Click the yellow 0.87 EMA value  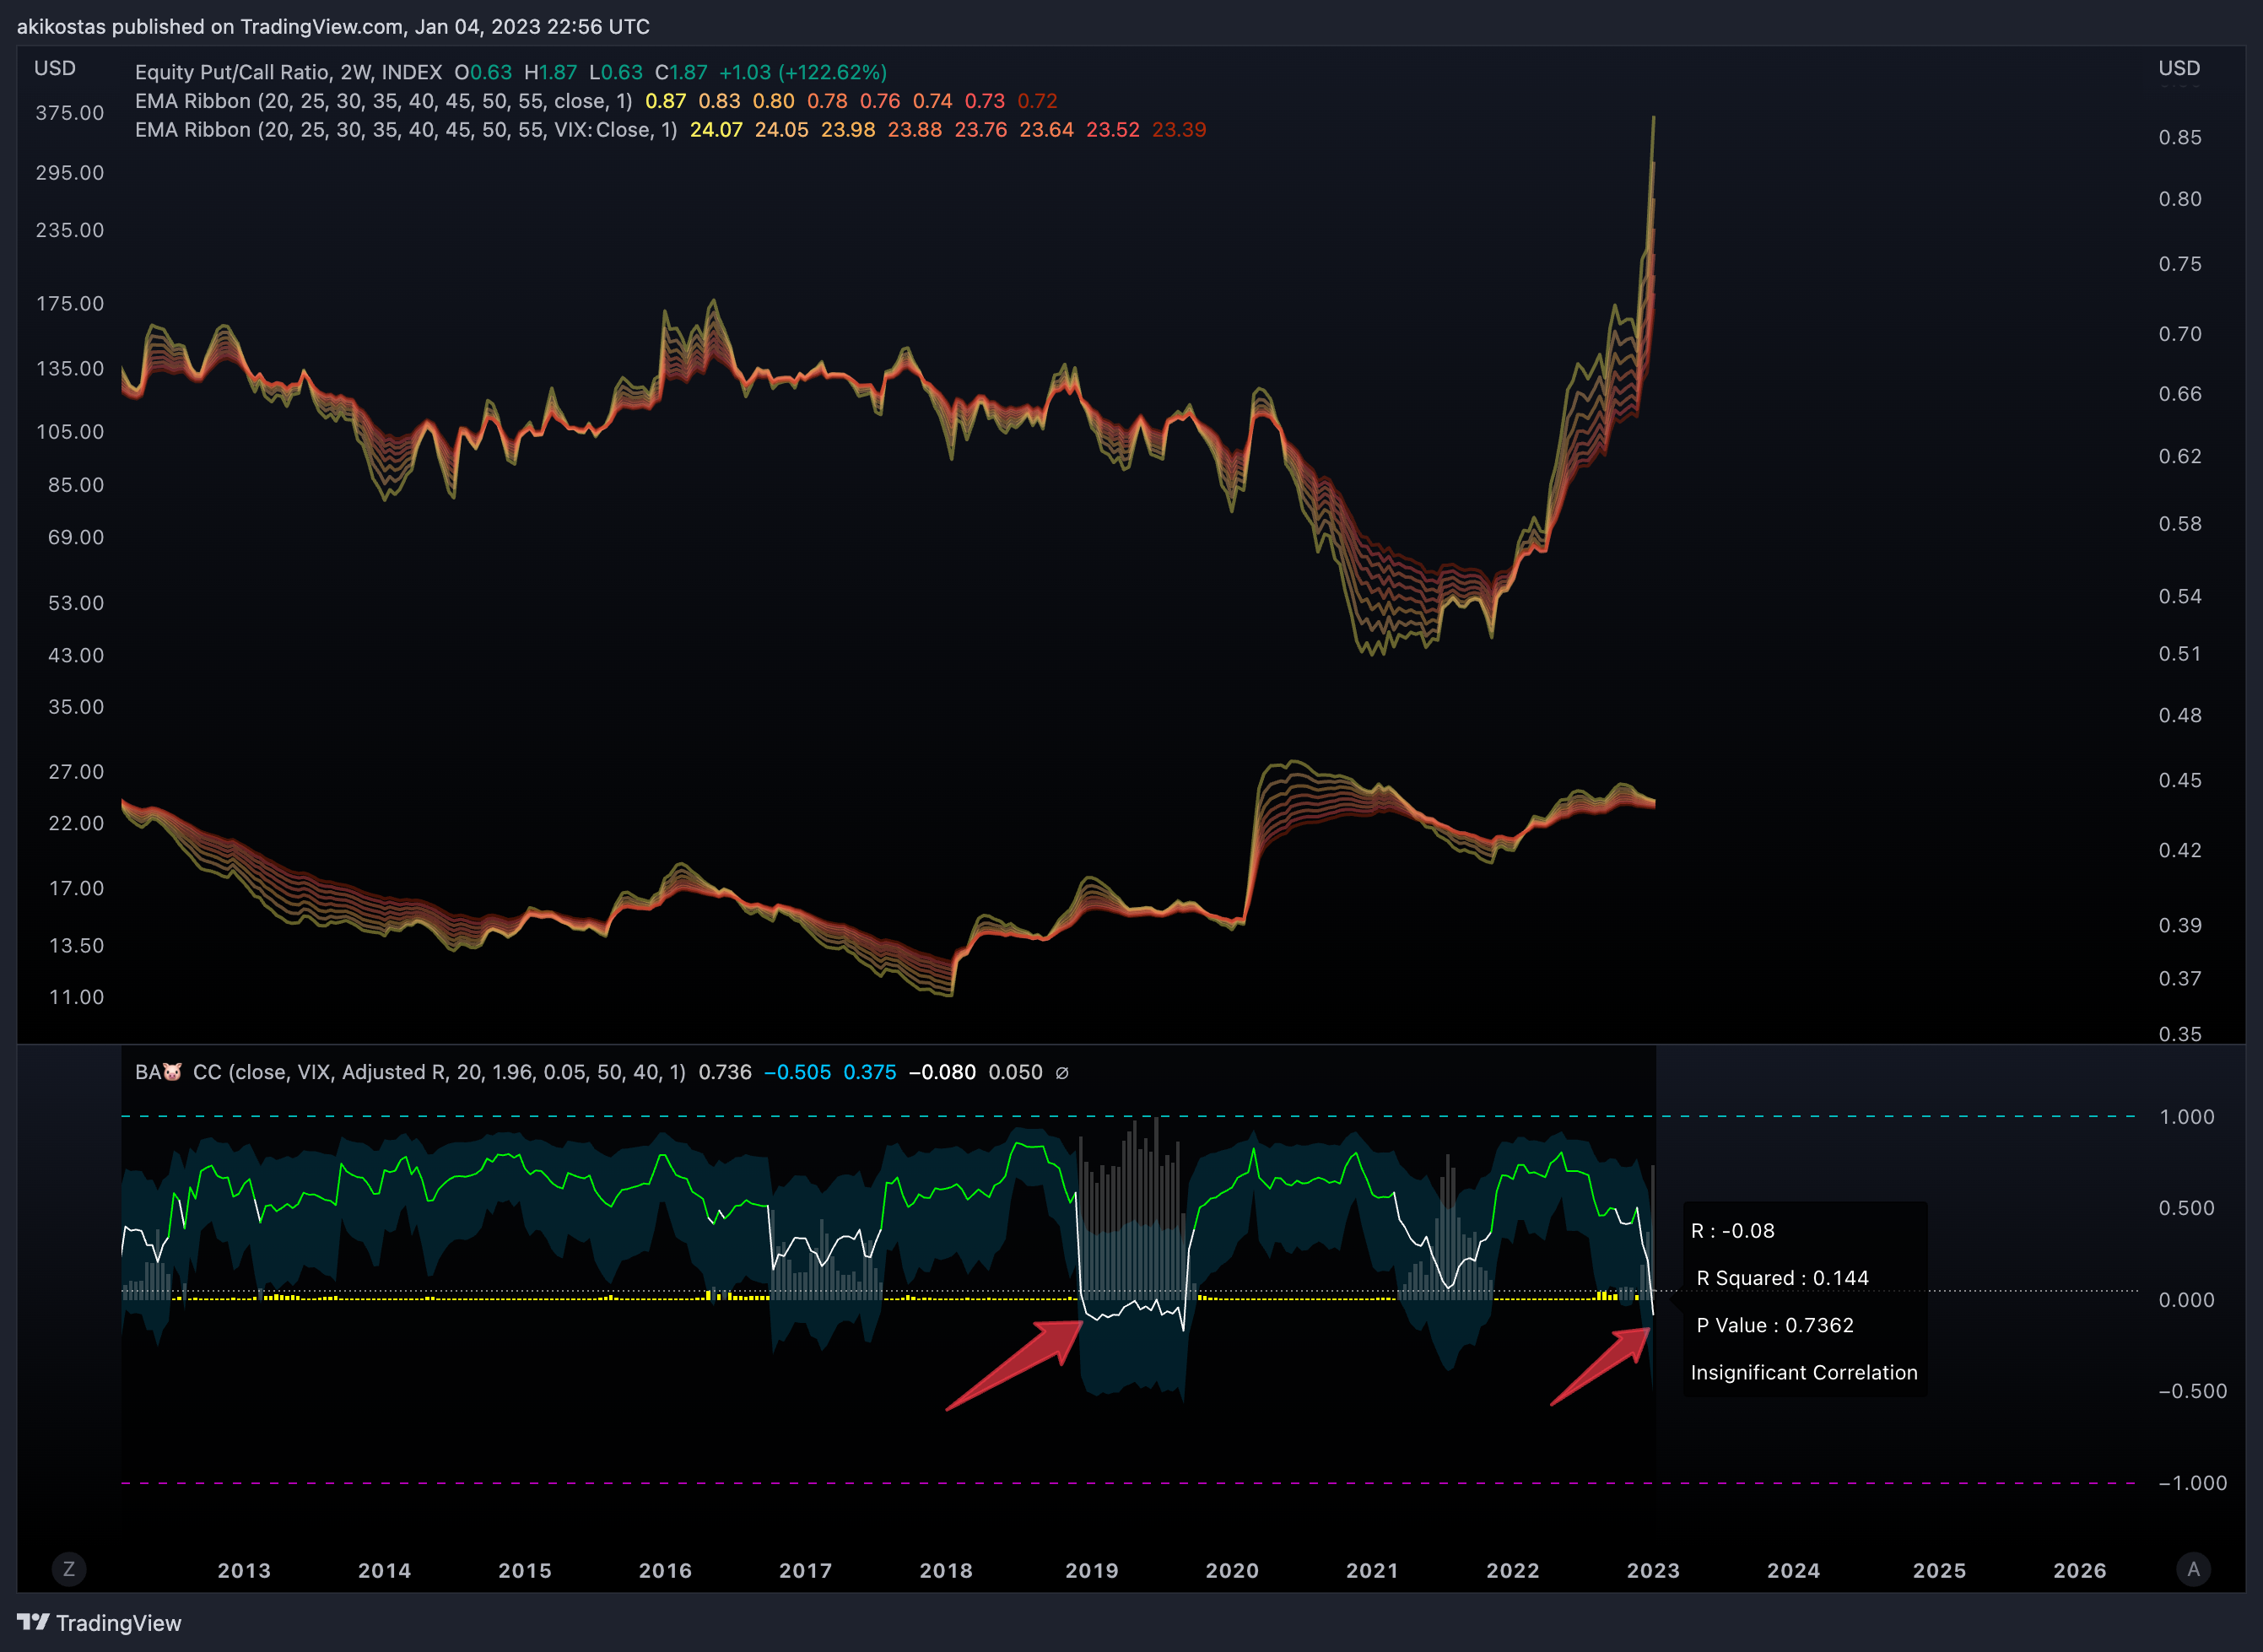coord(666,101)
